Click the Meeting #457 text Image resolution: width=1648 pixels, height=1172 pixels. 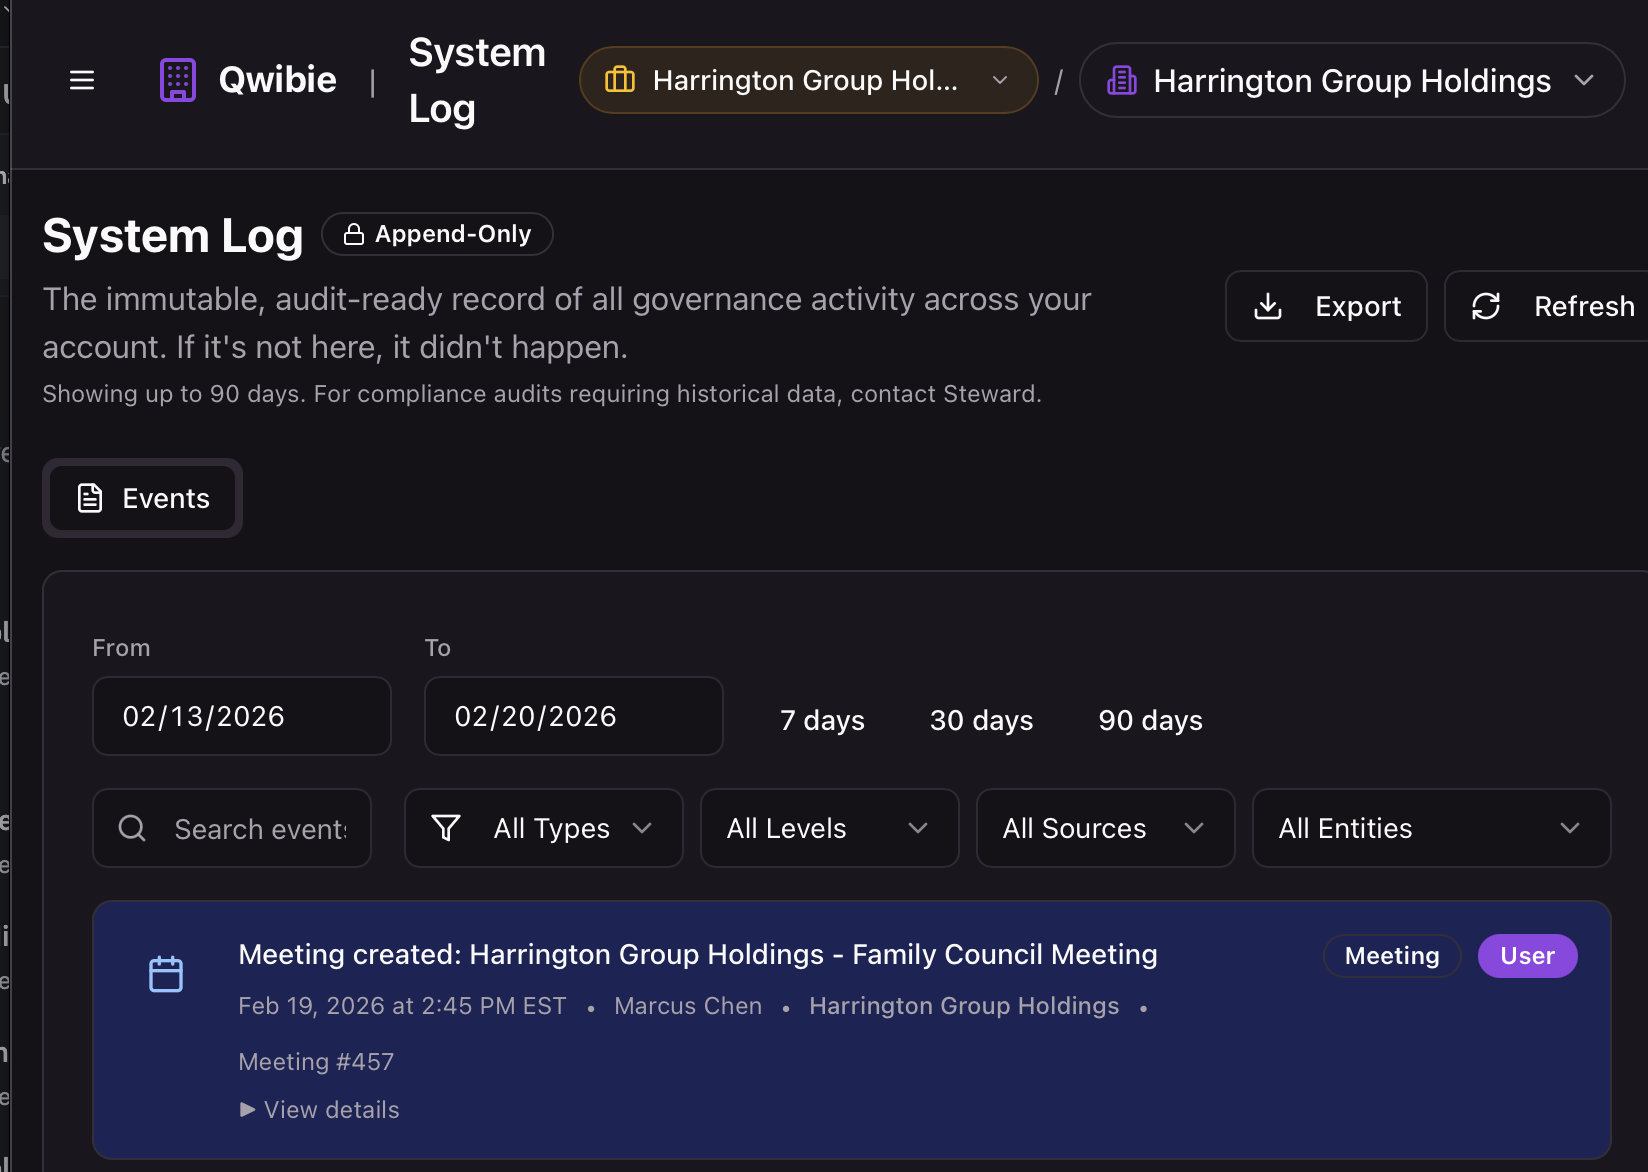pyautogui.click(x=316, y=1062)
